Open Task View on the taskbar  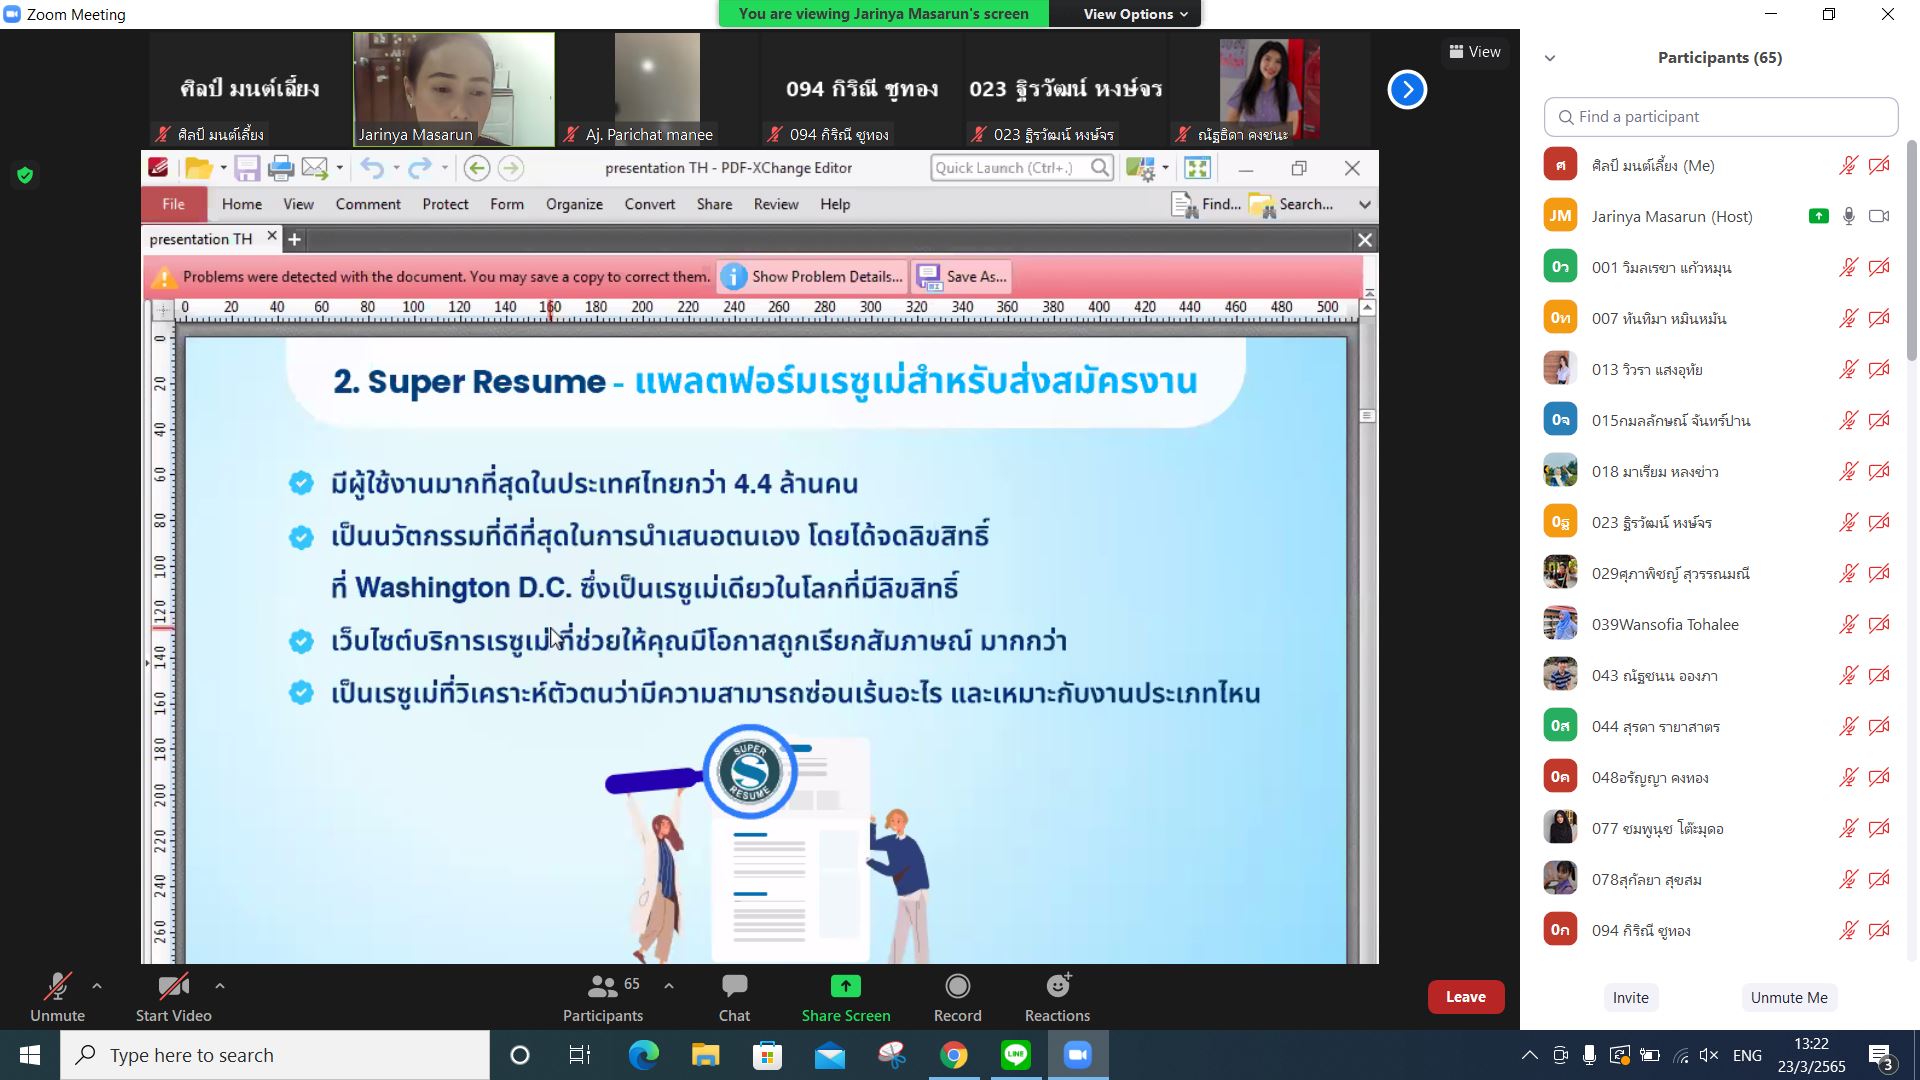pos(580,1055)
